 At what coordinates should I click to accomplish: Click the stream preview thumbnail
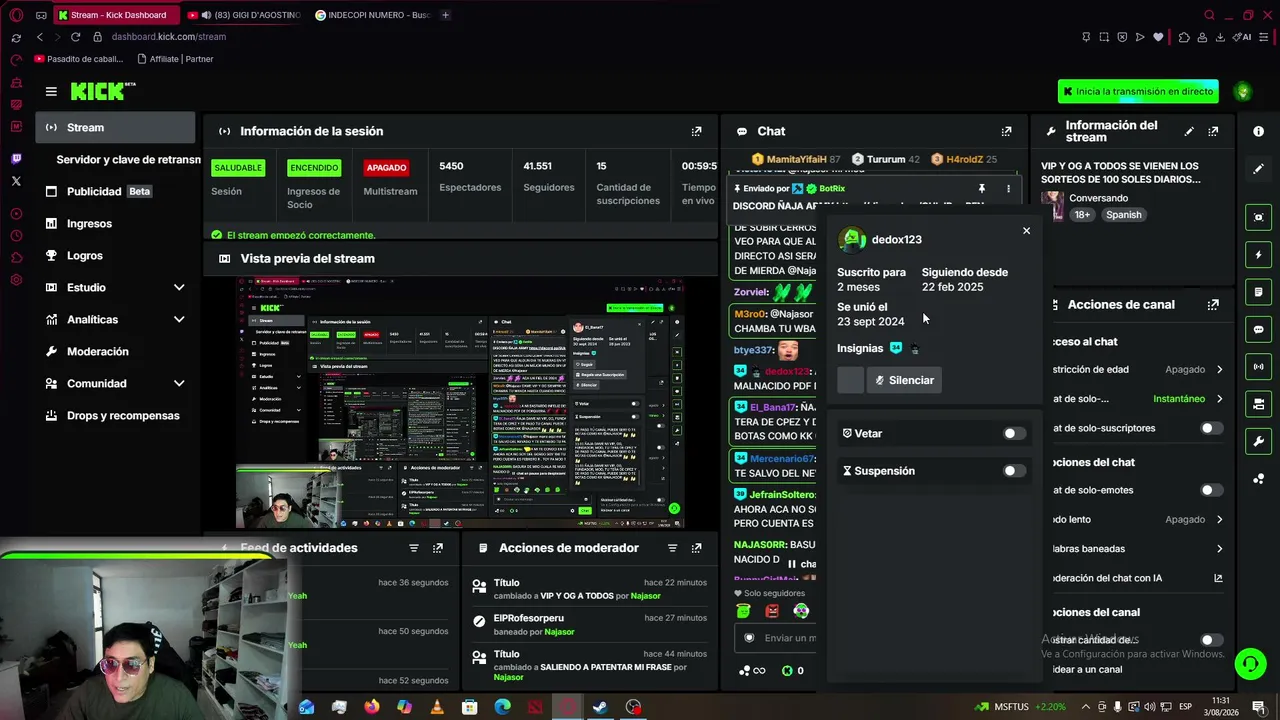pyautogui.click(x=460, y=402)
